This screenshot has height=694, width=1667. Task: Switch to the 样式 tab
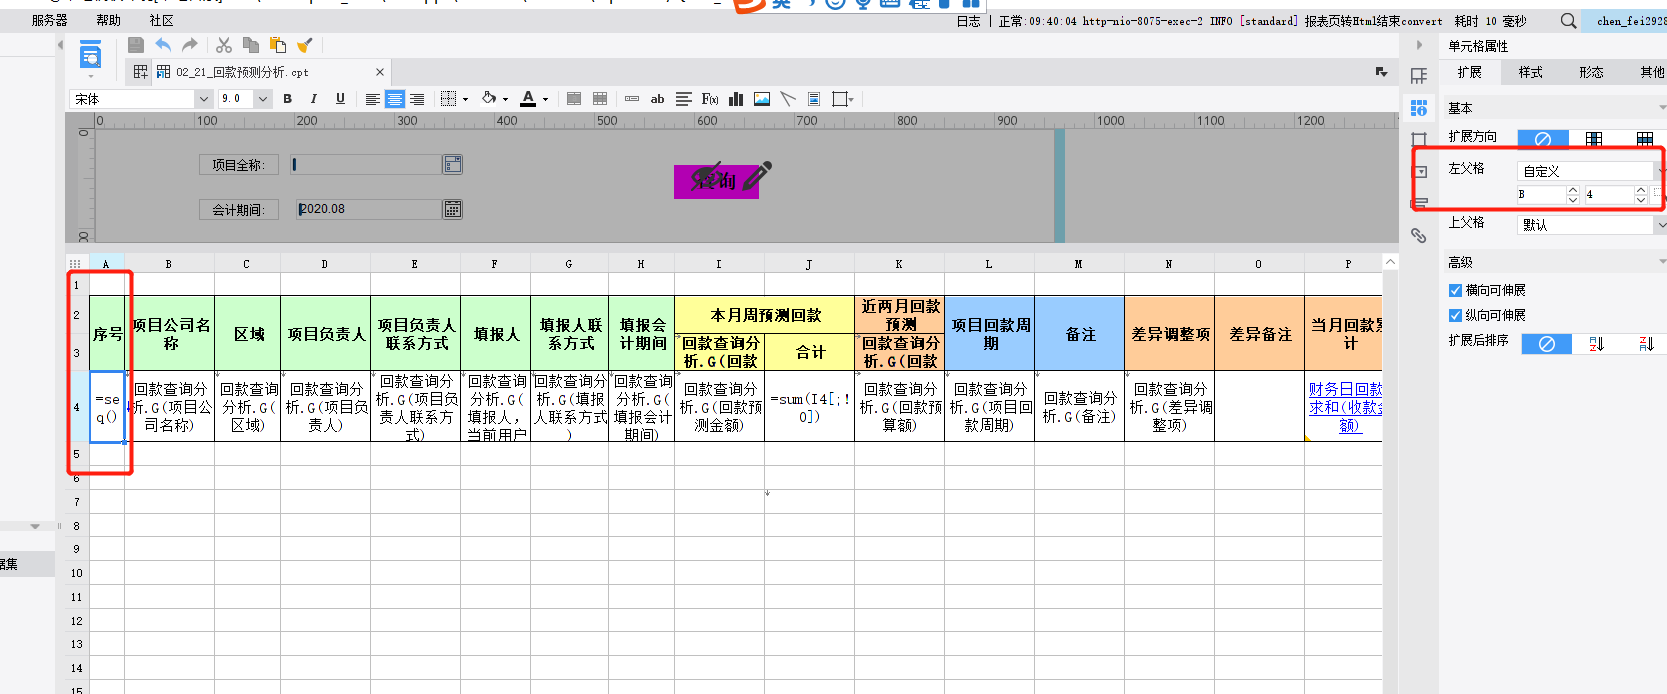click(1530, 73)
